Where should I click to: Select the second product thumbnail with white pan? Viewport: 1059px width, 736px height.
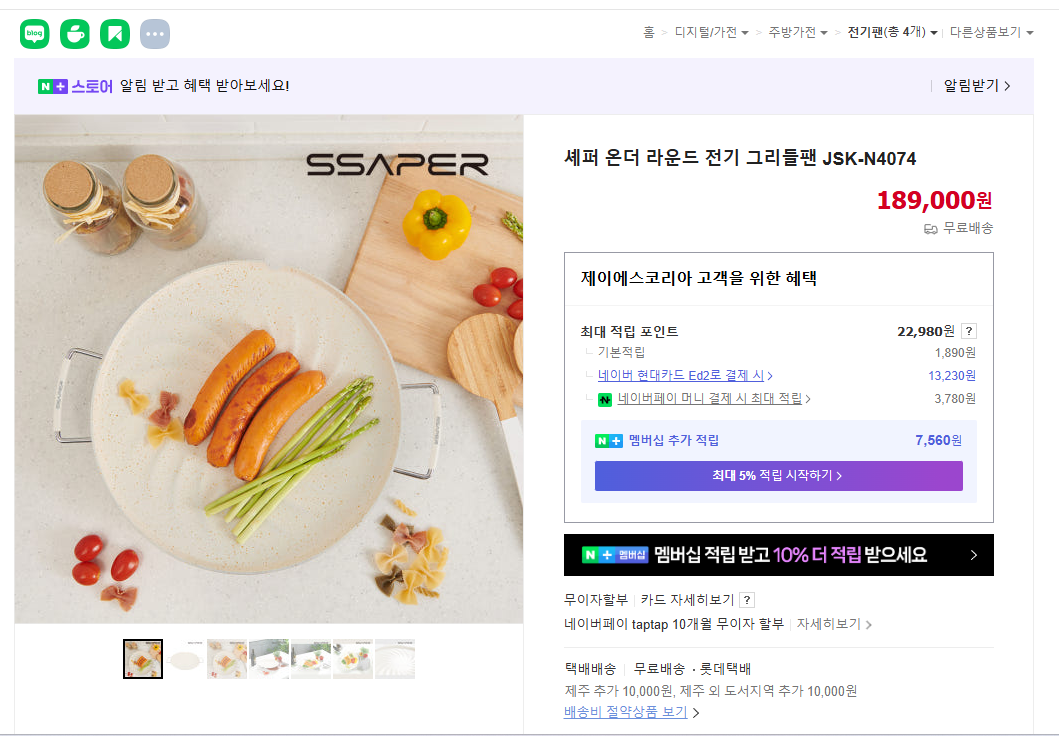click(185, 659)
